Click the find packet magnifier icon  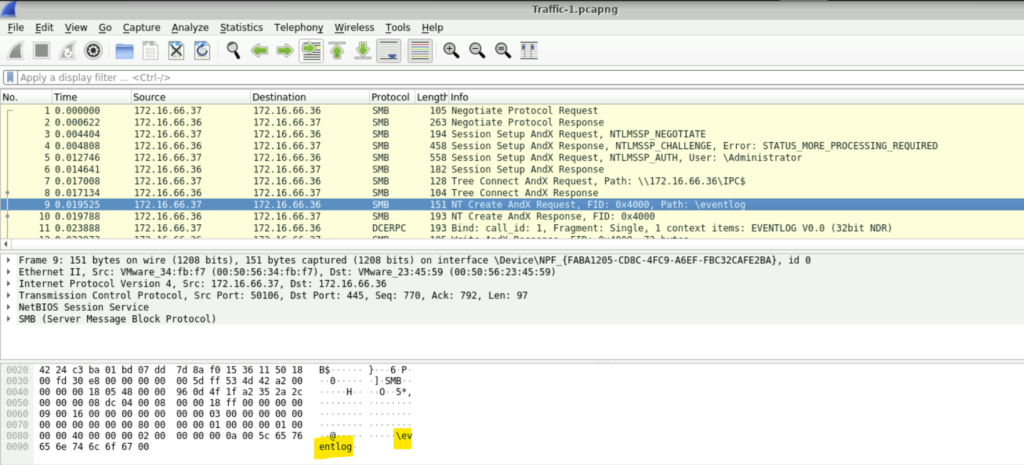(x=233, y=51)
